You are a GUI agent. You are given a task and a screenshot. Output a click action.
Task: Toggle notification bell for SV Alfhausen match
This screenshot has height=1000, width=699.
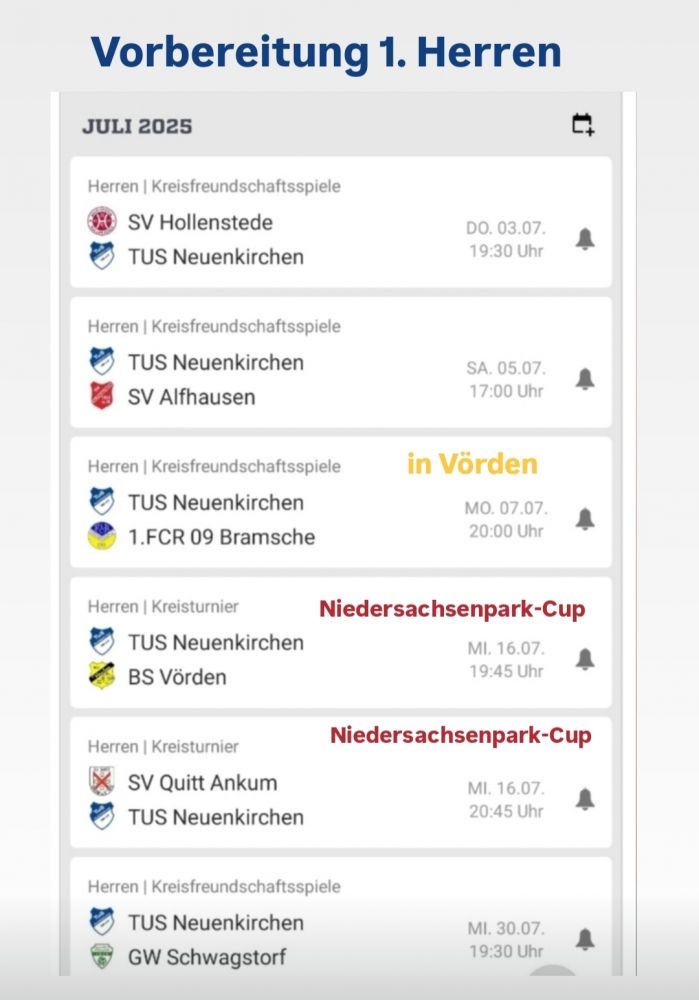pos(585,379)
